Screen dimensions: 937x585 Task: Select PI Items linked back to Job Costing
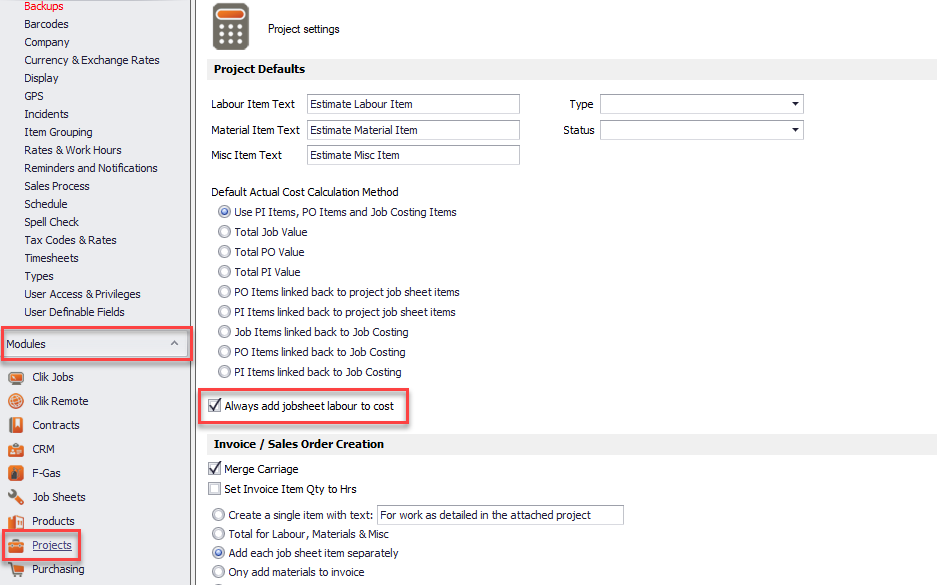(224, 372)
